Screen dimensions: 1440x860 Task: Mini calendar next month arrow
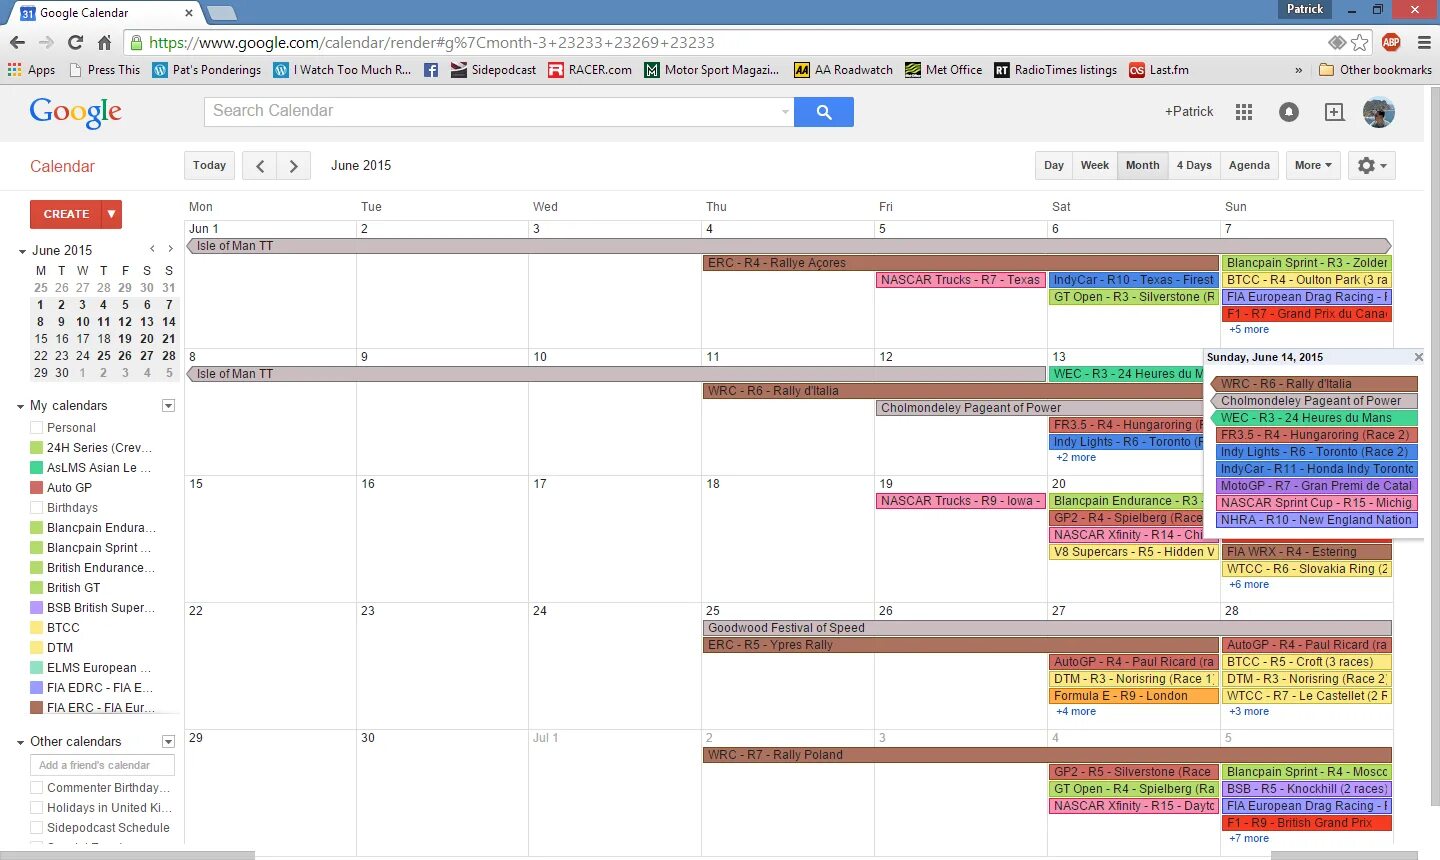point(171,249)
